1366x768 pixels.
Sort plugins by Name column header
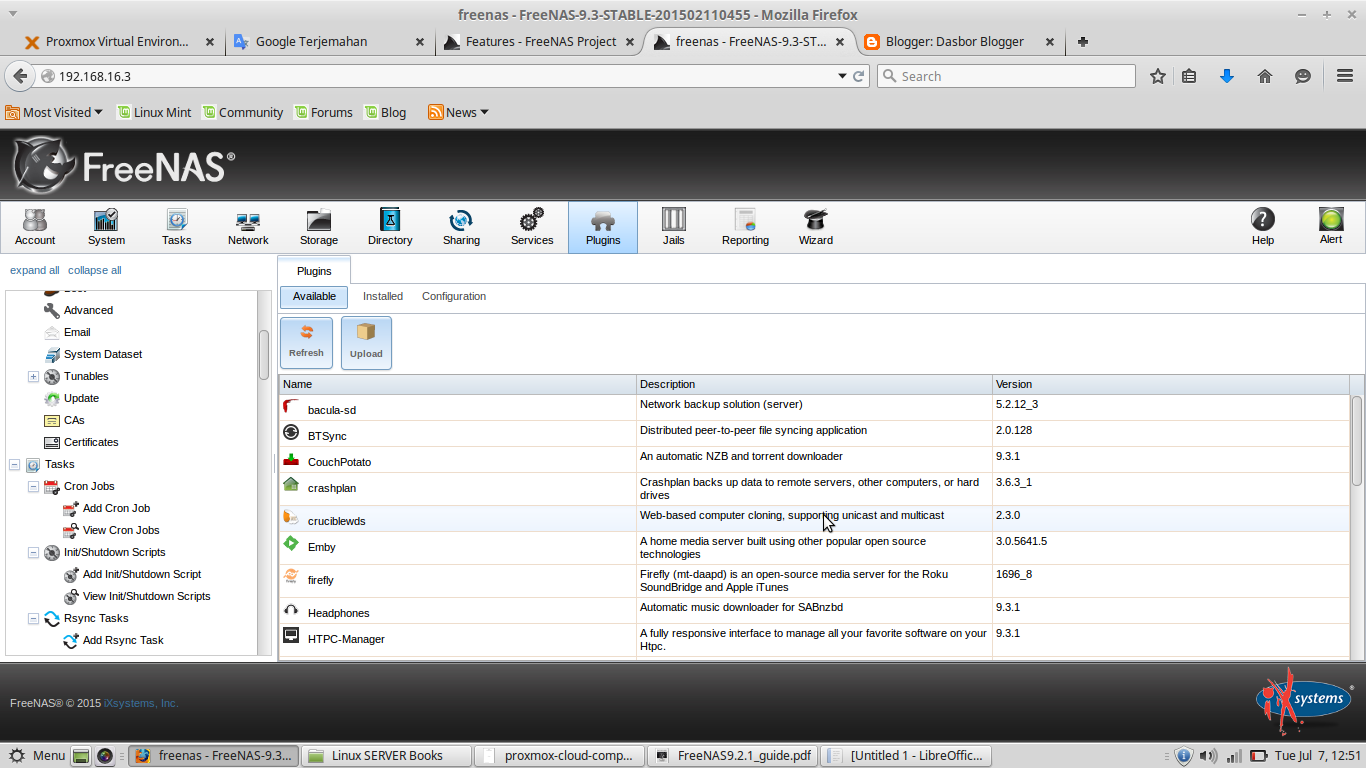(458, 384)
